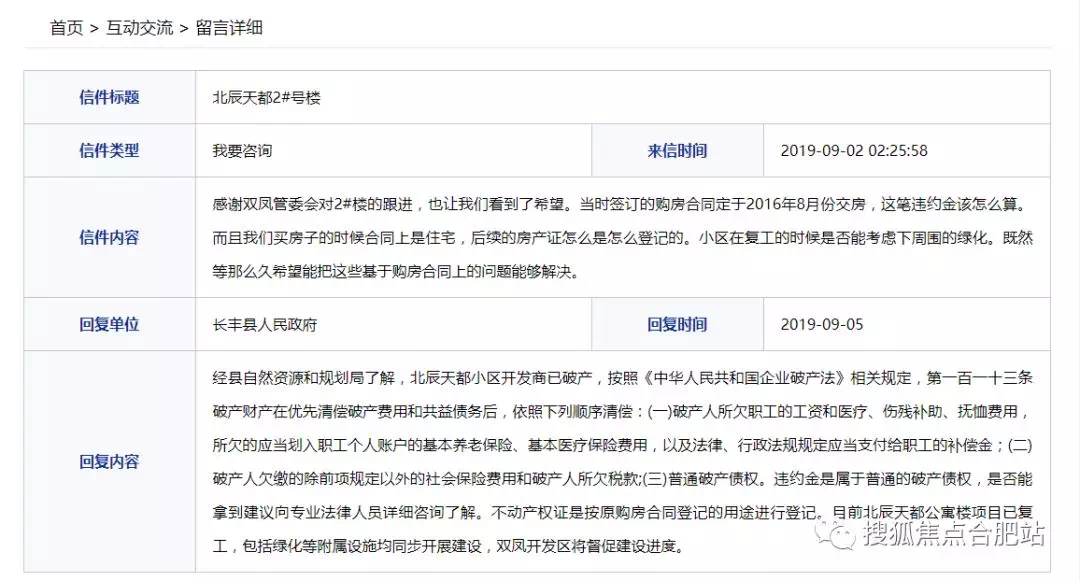Image resolution: width=1080 pixels, height=581 pixels.
Task: Select the 来信时间 label cell
Action: click(677, 151)
